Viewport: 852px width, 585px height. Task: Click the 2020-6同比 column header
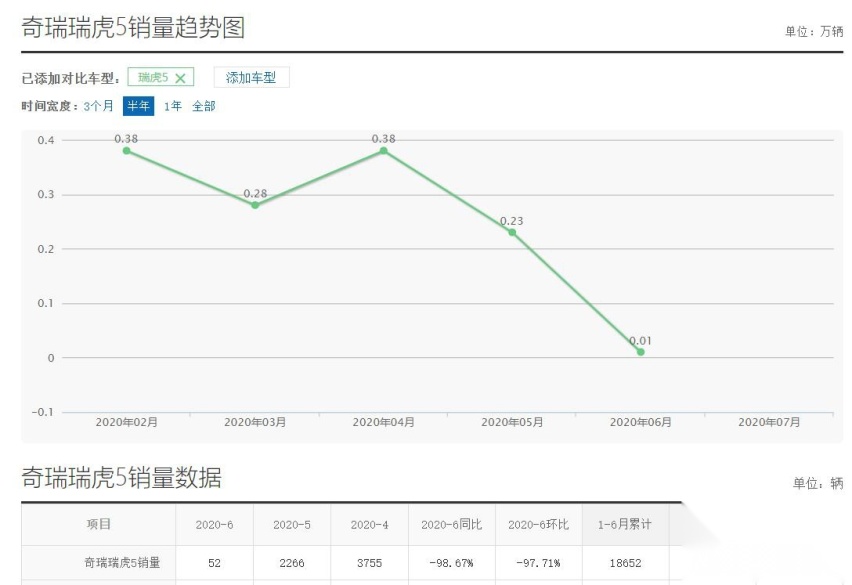(x=452, y=525)
